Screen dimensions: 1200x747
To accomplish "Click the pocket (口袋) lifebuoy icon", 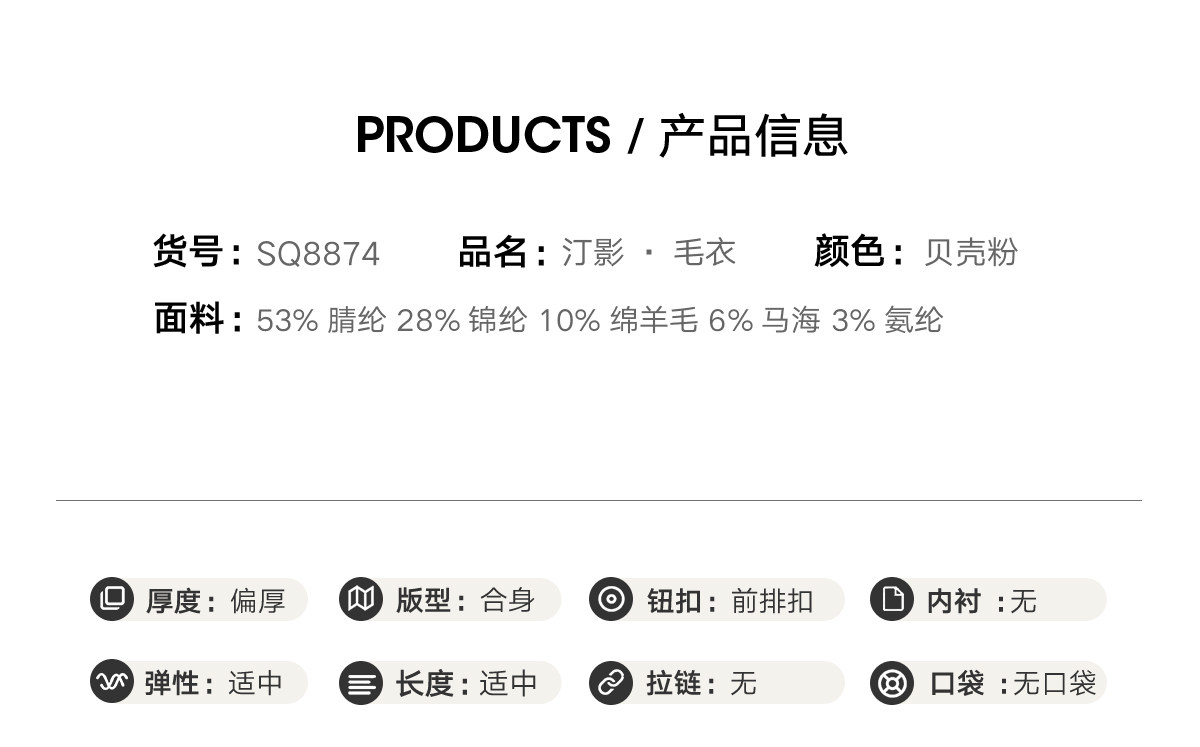I will pos(892,684).
